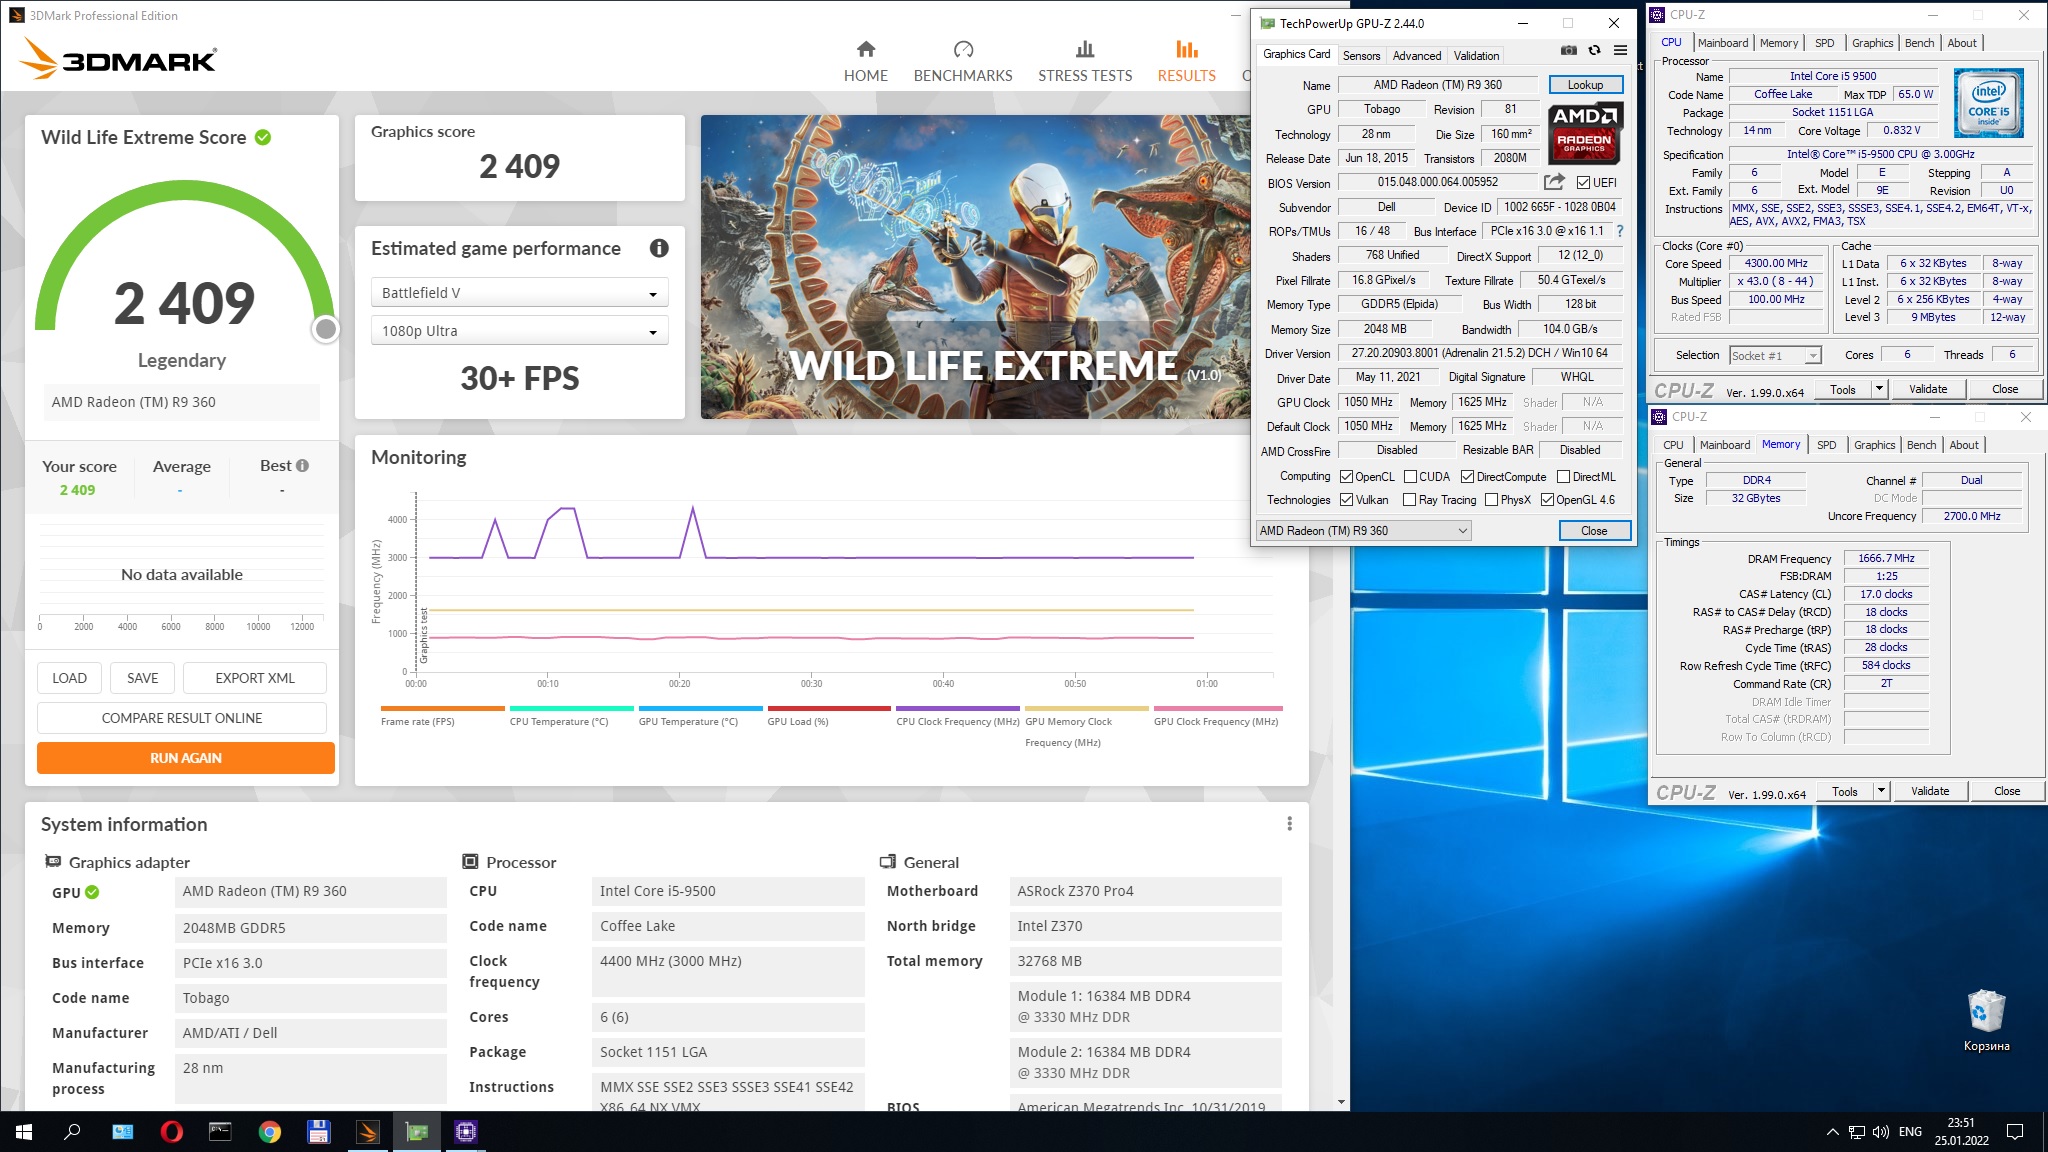Switch to the Sensors tab in GPU-Z
Screen dimensions: 2048x1152
(x=1361, y=56)
